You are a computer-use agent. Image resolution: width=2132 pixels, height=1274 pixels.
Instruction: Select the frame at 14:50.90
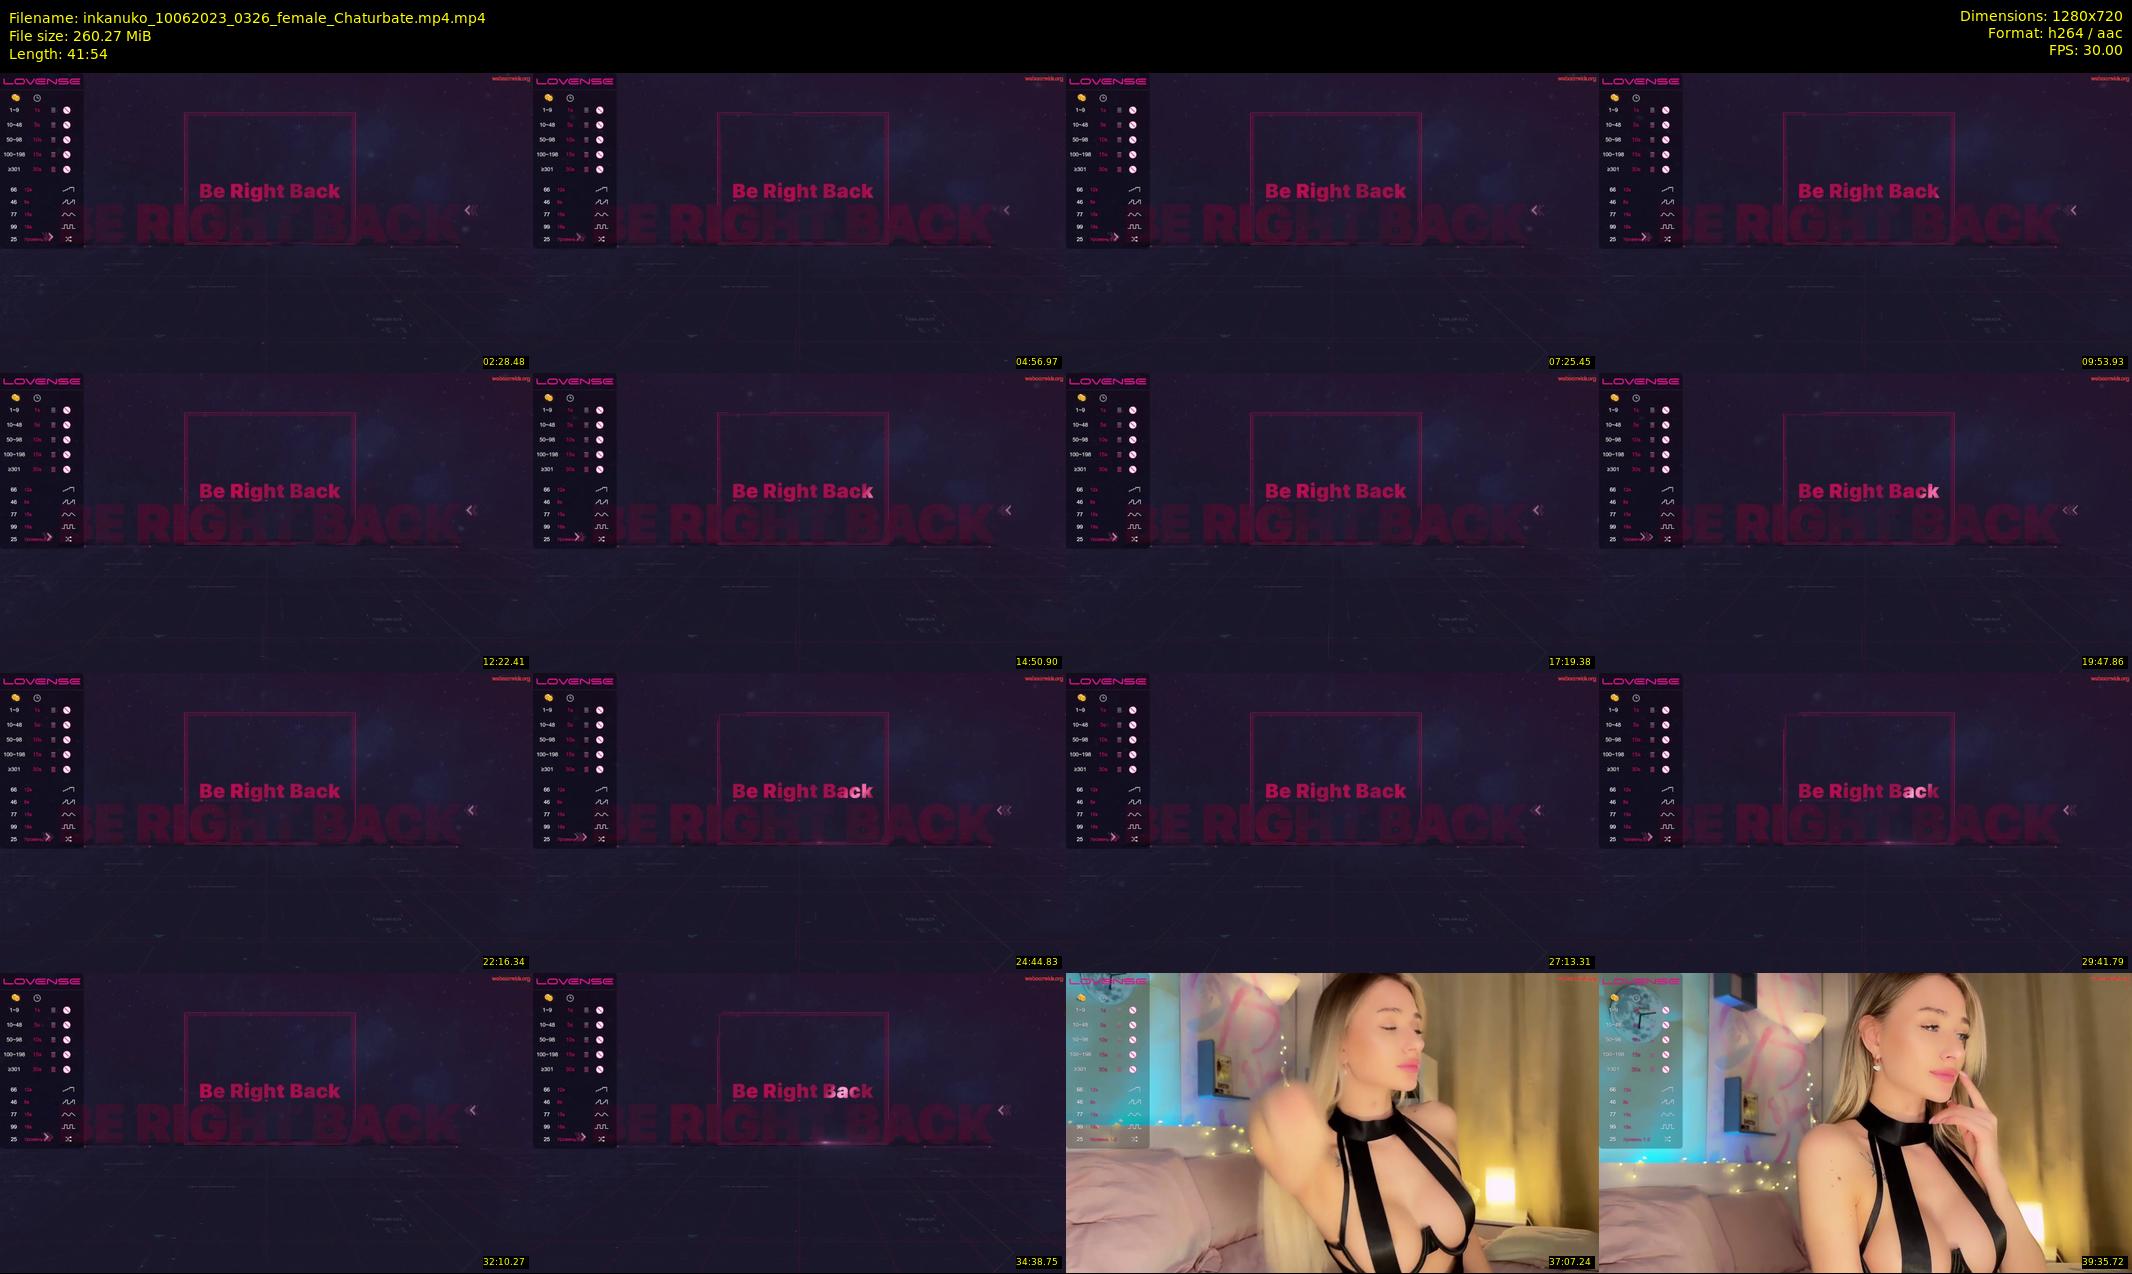(x=799, y=522)
